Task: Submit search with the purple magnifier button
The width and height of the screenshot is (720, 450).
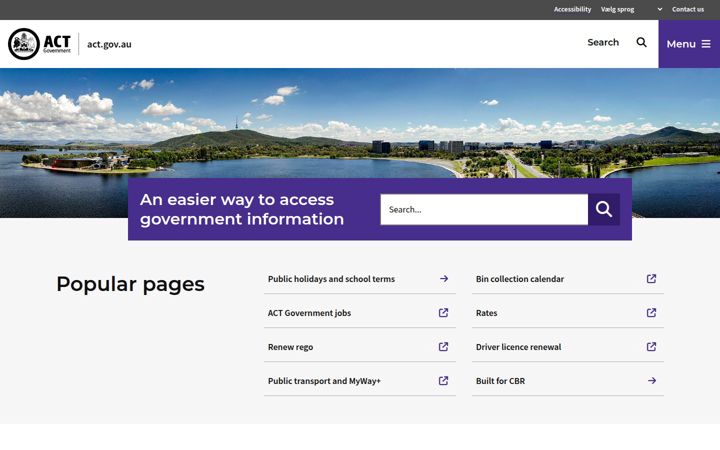Action: click(604, 209)
